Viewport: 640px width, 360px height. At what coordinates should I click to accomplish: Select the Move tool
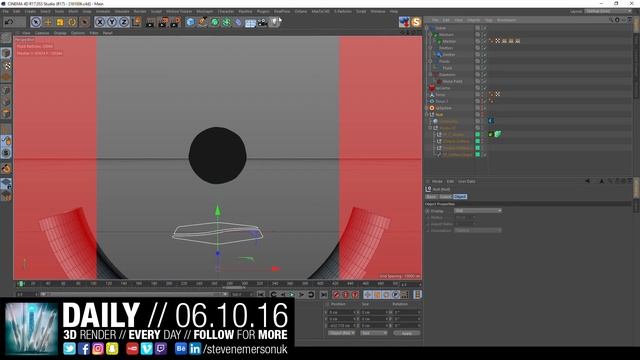(x=48, y=22)
